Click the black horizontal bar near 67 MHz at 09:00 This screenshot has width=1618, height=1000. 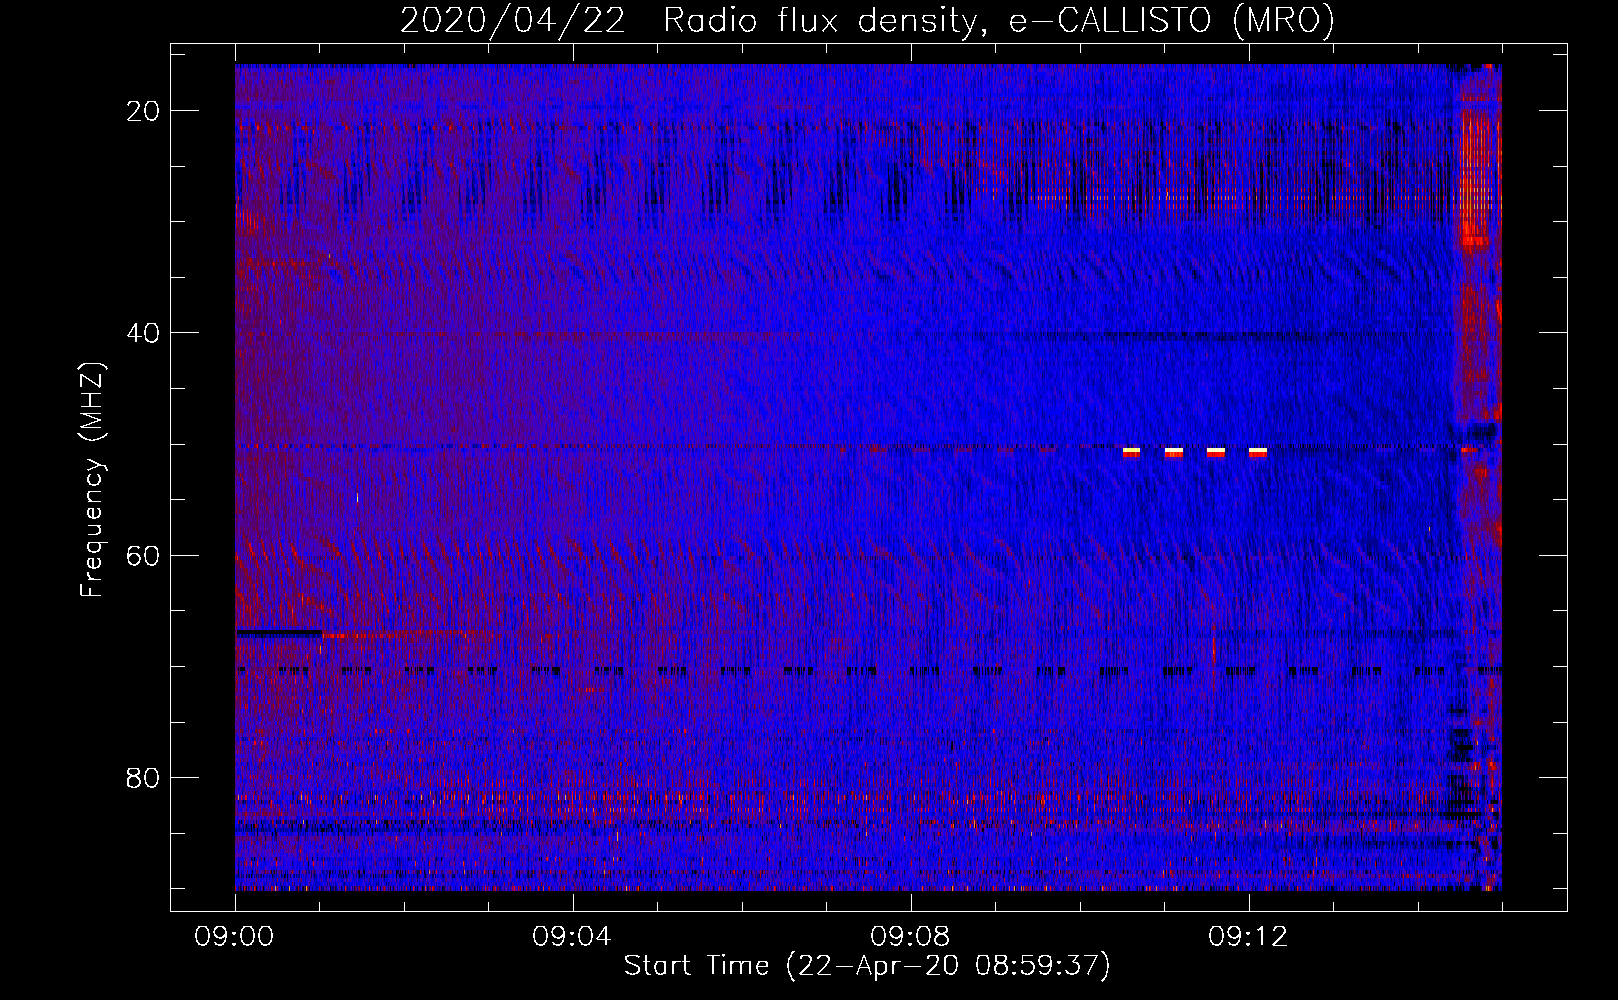(x=279, y=633)
